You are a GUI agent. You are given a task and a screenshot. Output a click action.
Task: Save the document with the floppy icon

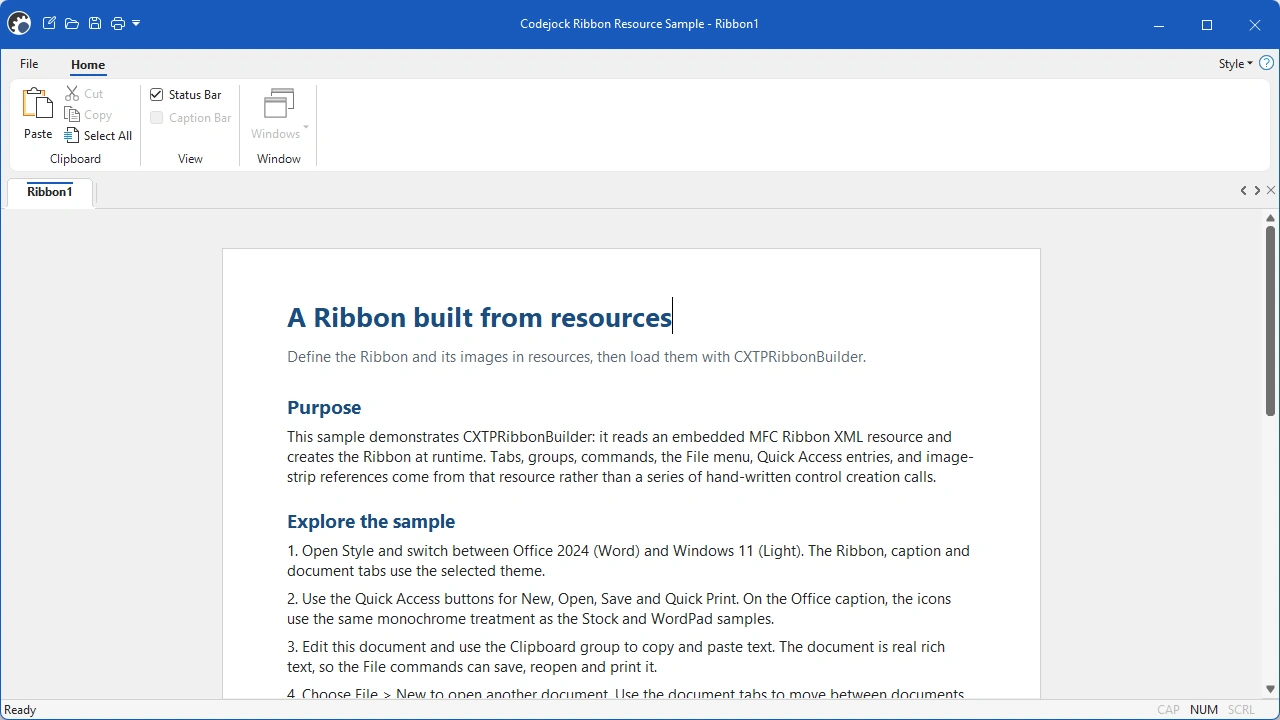95,23
